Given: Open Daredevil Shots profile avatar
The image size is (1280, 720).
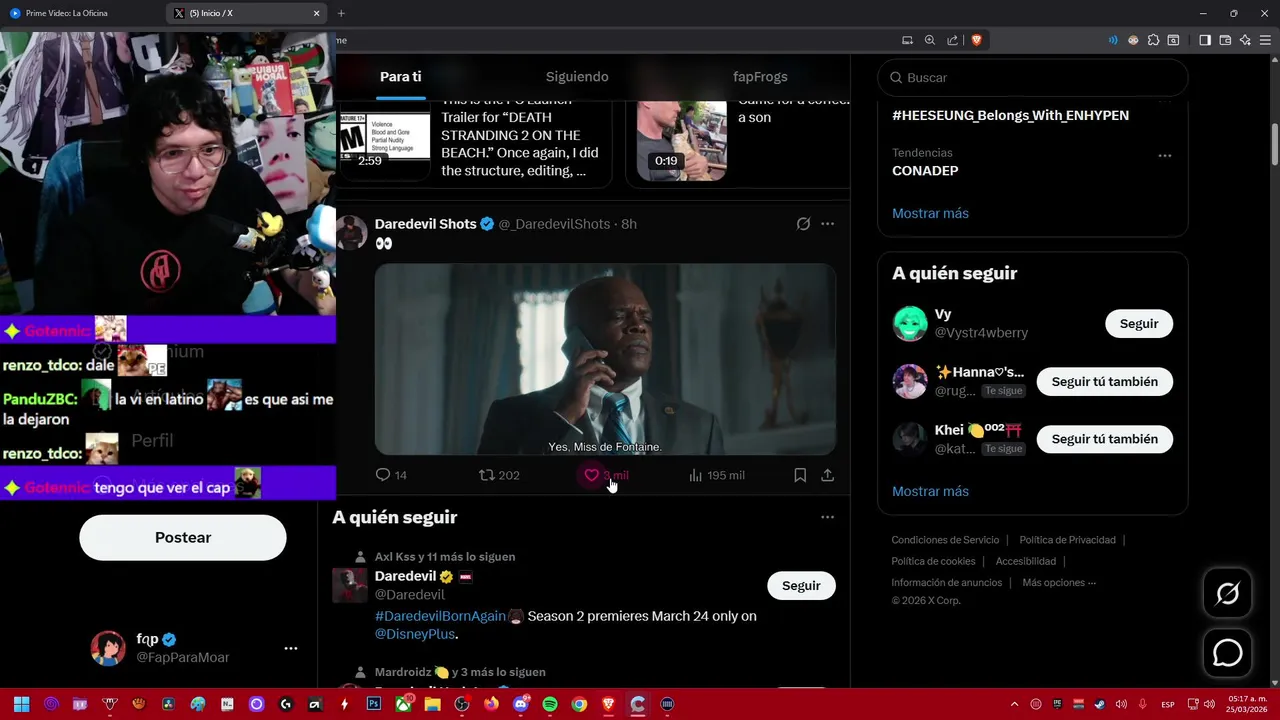Looking at the screenshot, I should click(351, 232).
